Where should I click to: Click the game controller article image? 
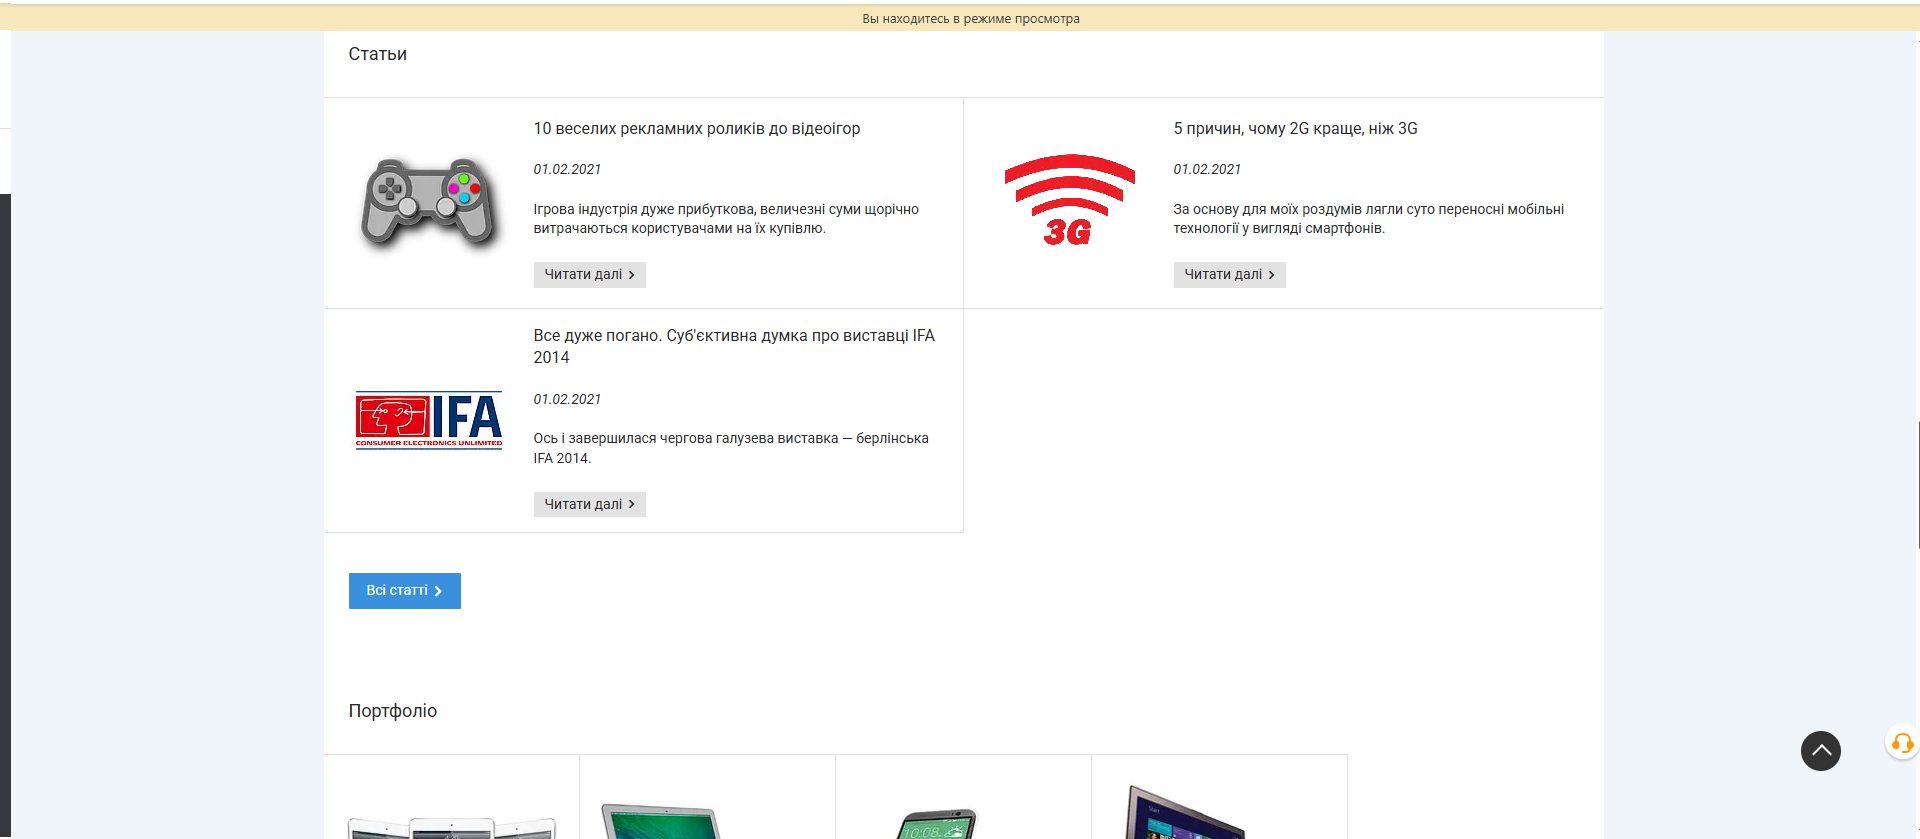pos(428,203)
